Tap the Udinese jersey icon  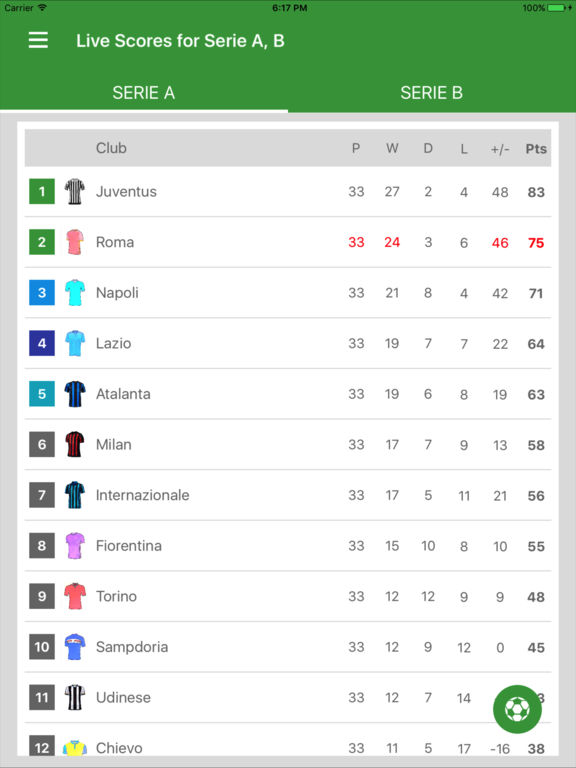point(74,697)
